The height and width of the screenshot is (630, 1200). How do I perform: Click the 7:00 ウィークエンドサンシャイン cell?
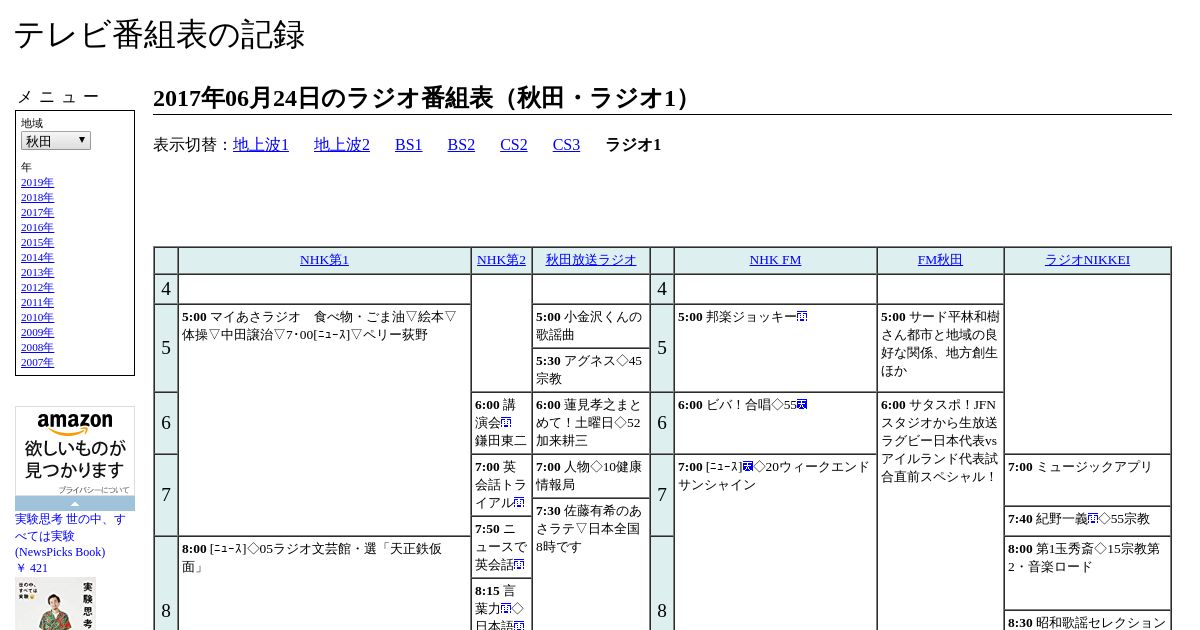[x=775, y=542]
